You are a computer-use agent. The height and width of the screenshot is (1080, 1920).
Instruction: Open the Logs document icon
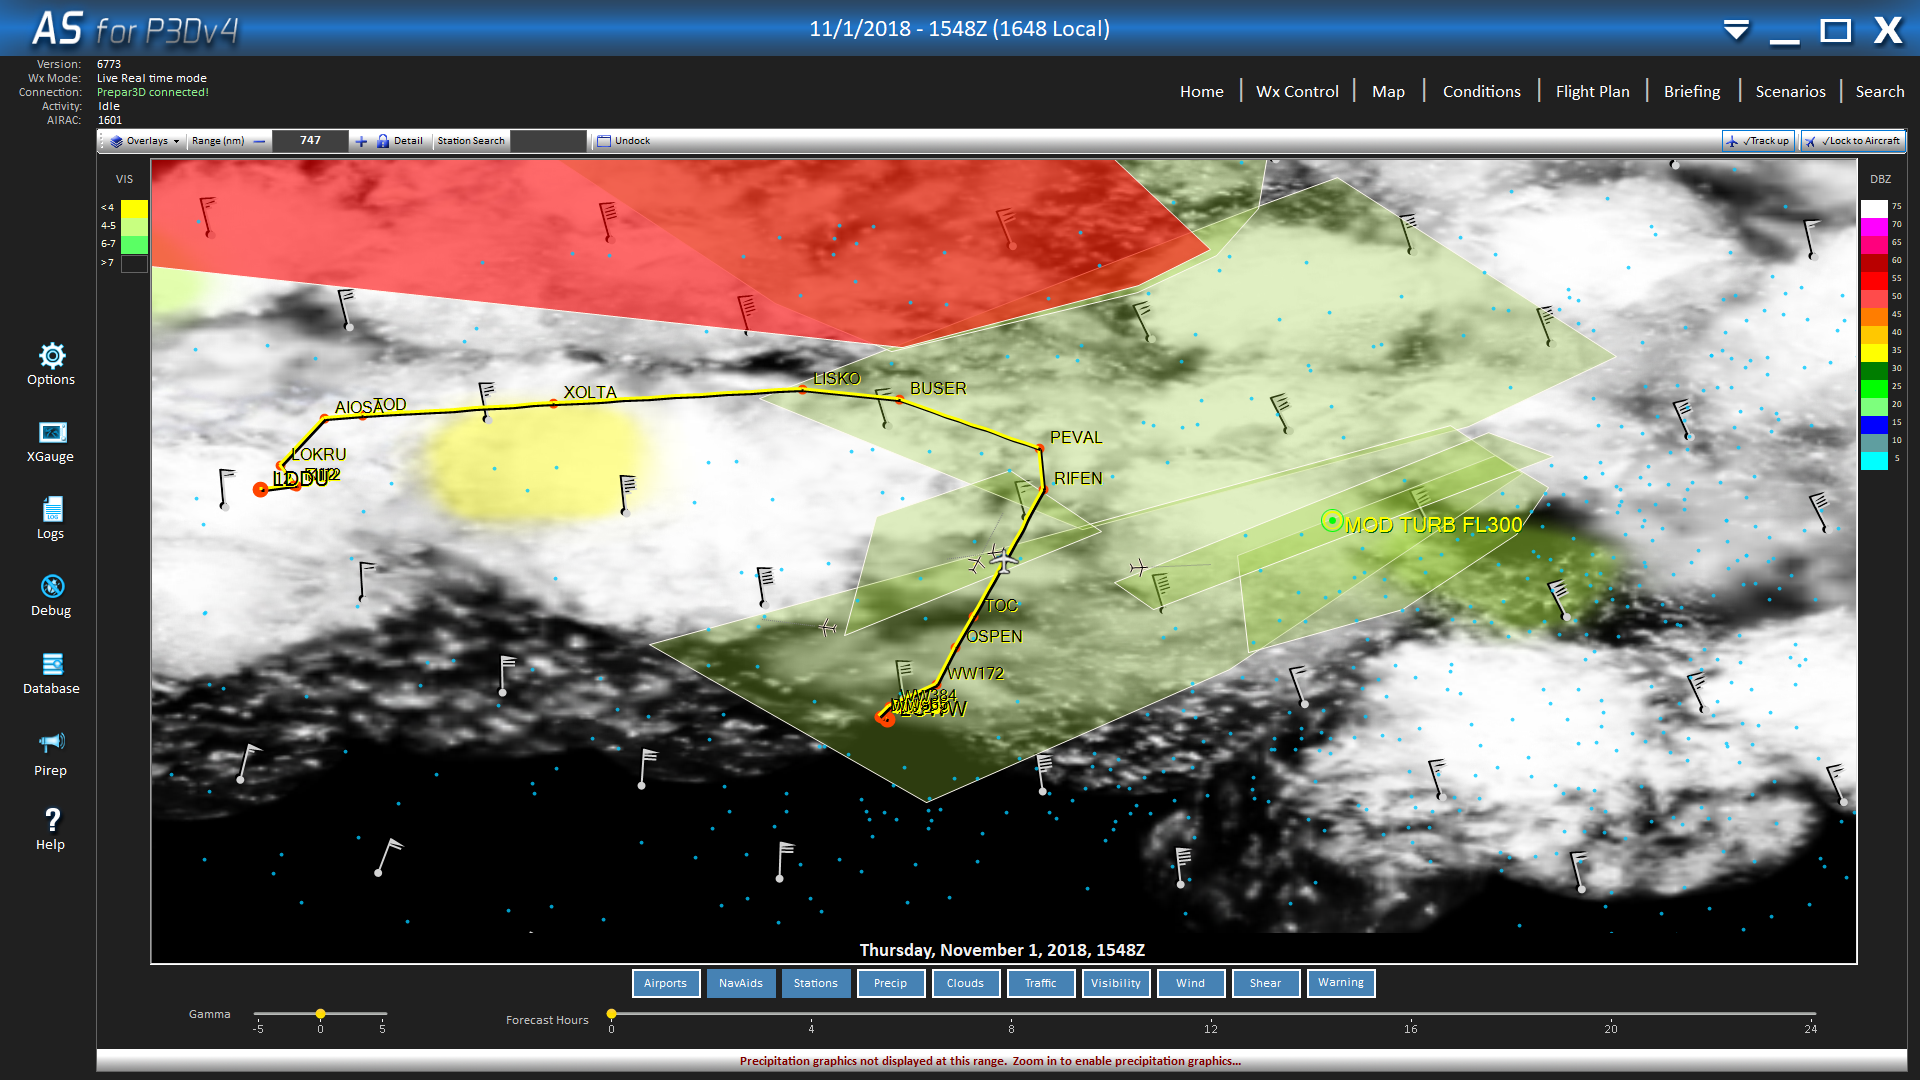[52, 509]
